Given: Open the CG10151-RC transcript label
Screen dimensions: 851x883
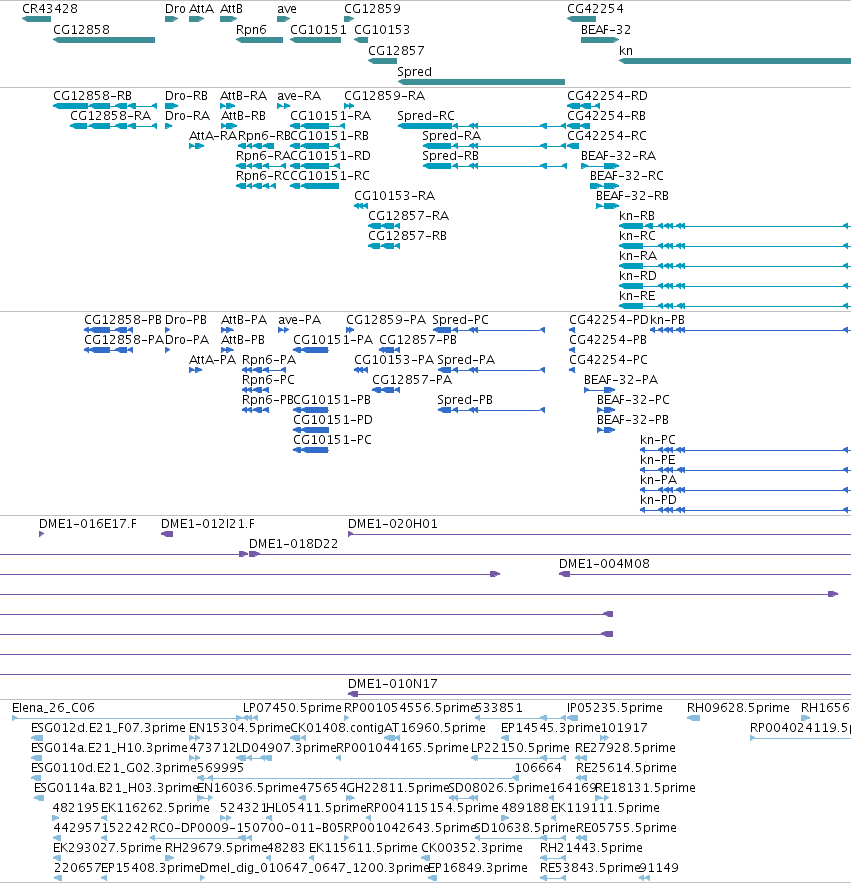Looking at the screenshot, I should [x=330, y=176].
